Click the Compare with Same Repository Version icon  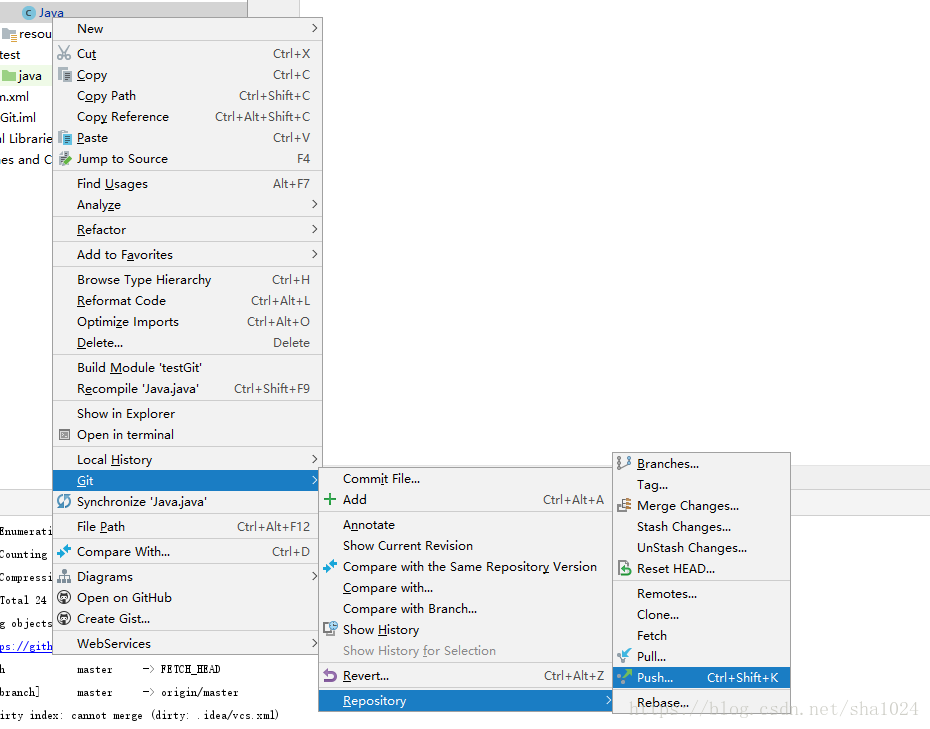330,566
